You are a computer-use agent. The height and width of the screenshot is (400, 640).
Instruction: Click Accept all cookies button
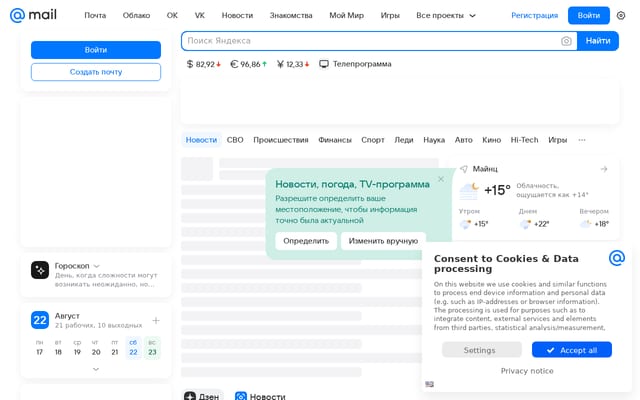pos(572,350)
